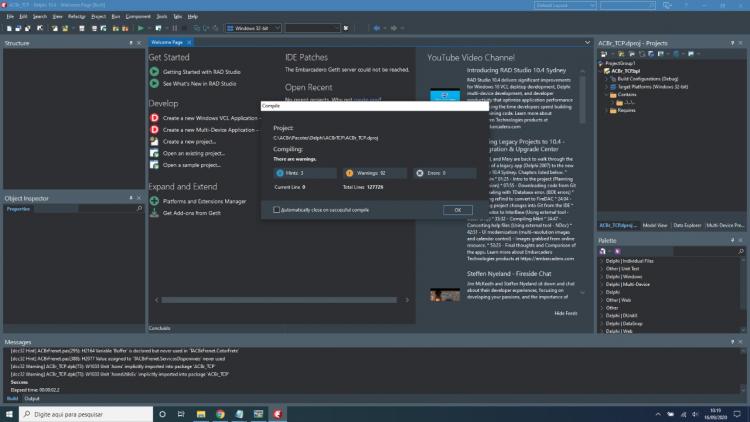This screenshot has height=422, width=750.
Task: Click the Platforms and Extensions Manager icon
Action: coord(154,201)
